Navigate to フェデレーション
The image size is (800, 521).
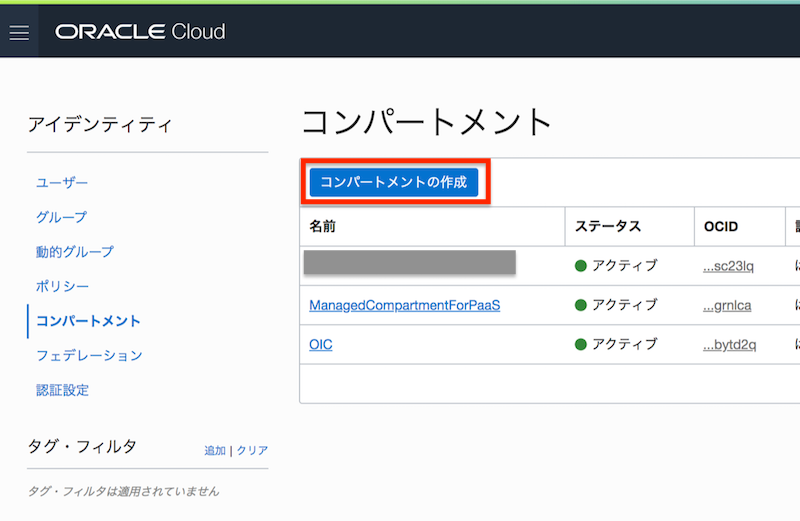point(89,355)
